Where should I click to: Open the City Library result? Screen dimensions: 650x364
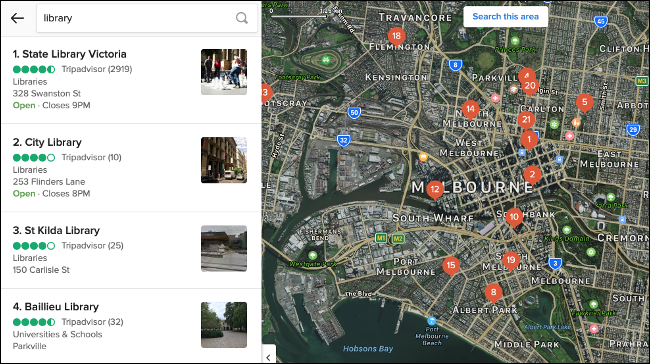131,167
